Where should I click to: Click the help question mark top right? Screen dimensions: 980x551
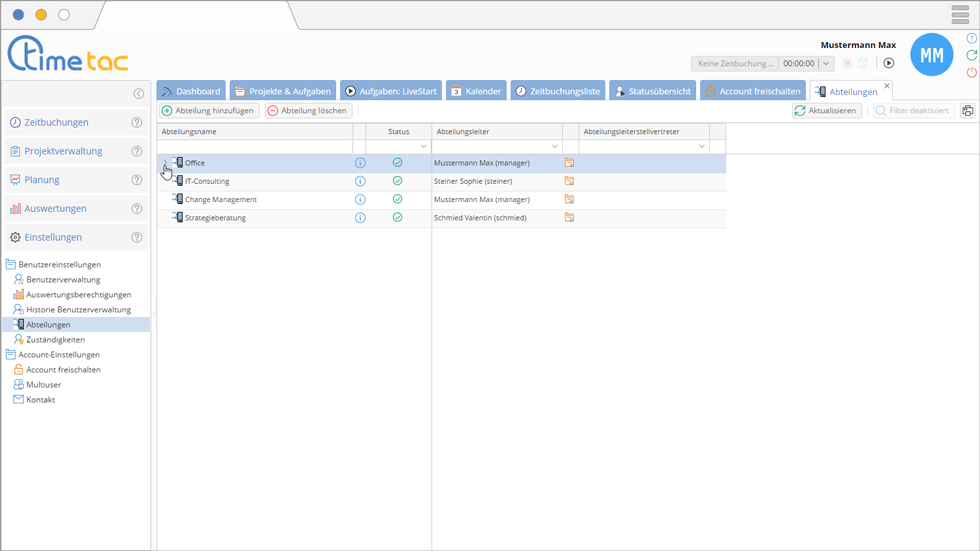pos(971,39)
